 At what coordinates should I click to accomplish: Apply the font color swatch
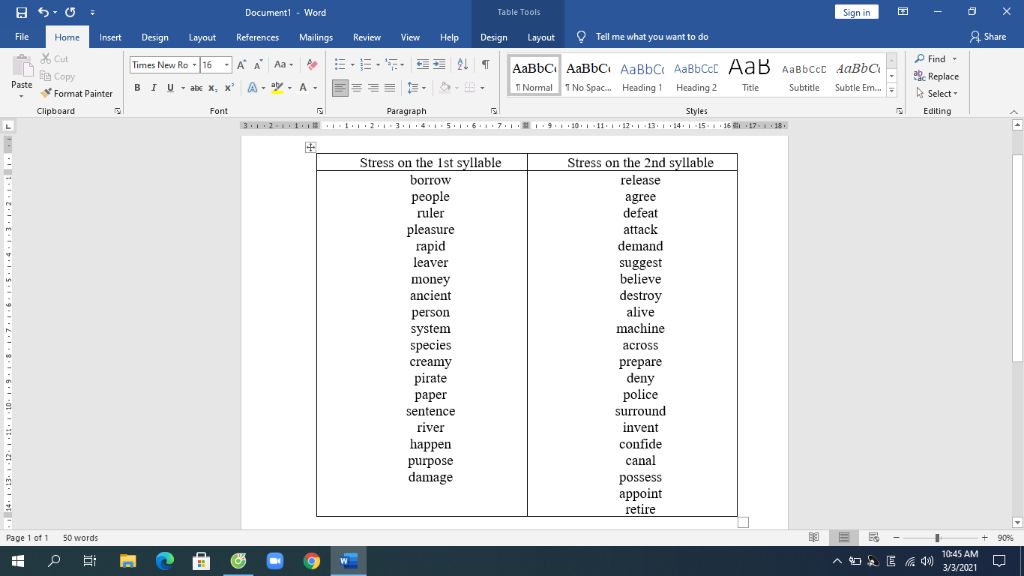[x=303, y=88]
